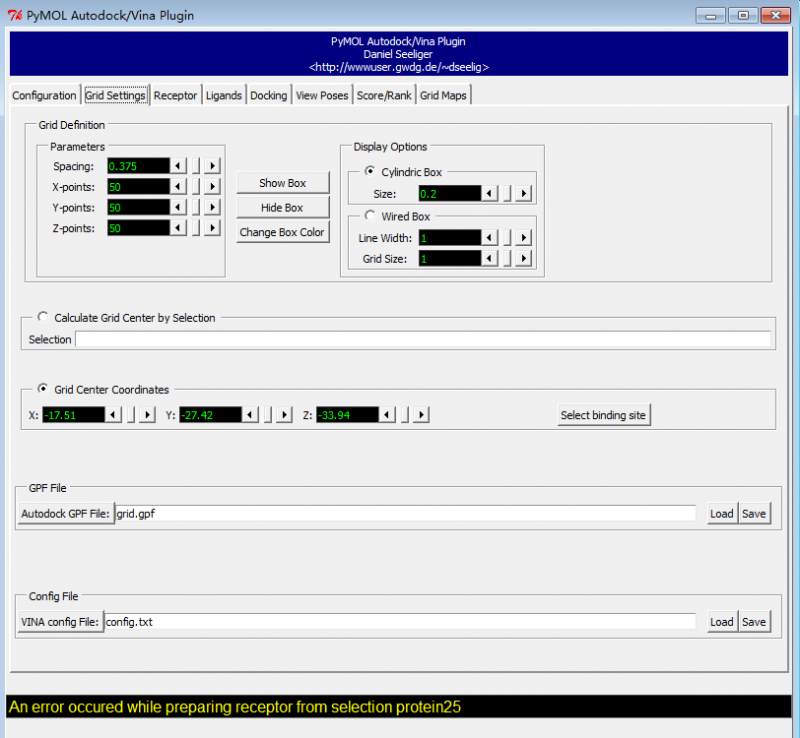Screen dimensions: 800x738
Task: Click the Show Box button
Action: click(x=283, y=183)
